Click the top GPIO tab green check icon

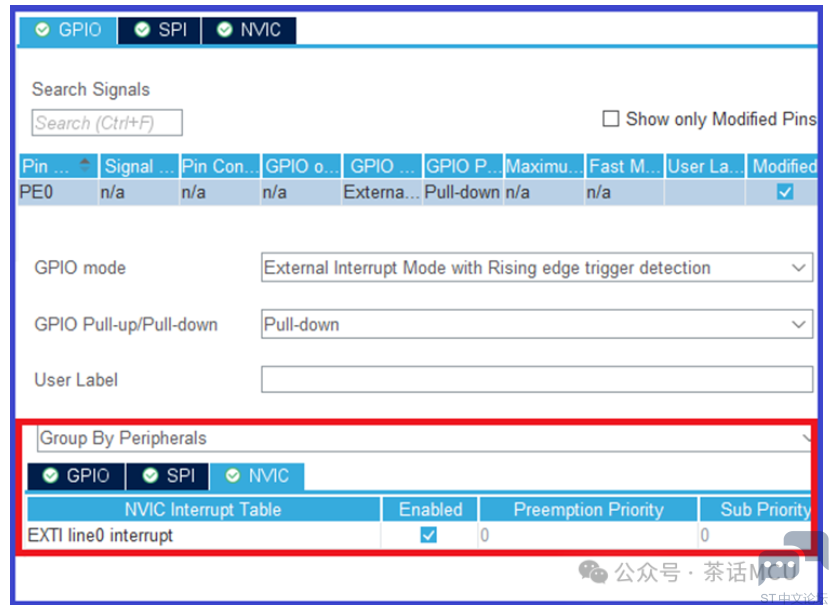point(43,30)
